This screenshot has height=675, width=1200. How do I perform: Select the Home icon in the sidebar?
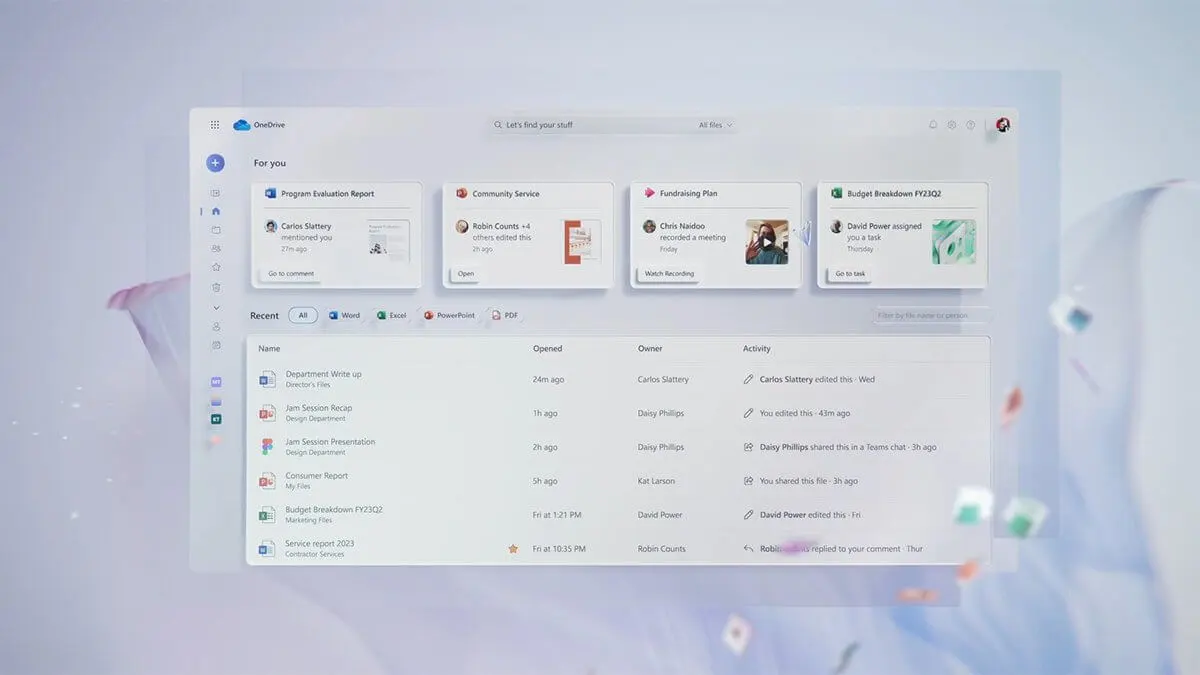point(214,212)
